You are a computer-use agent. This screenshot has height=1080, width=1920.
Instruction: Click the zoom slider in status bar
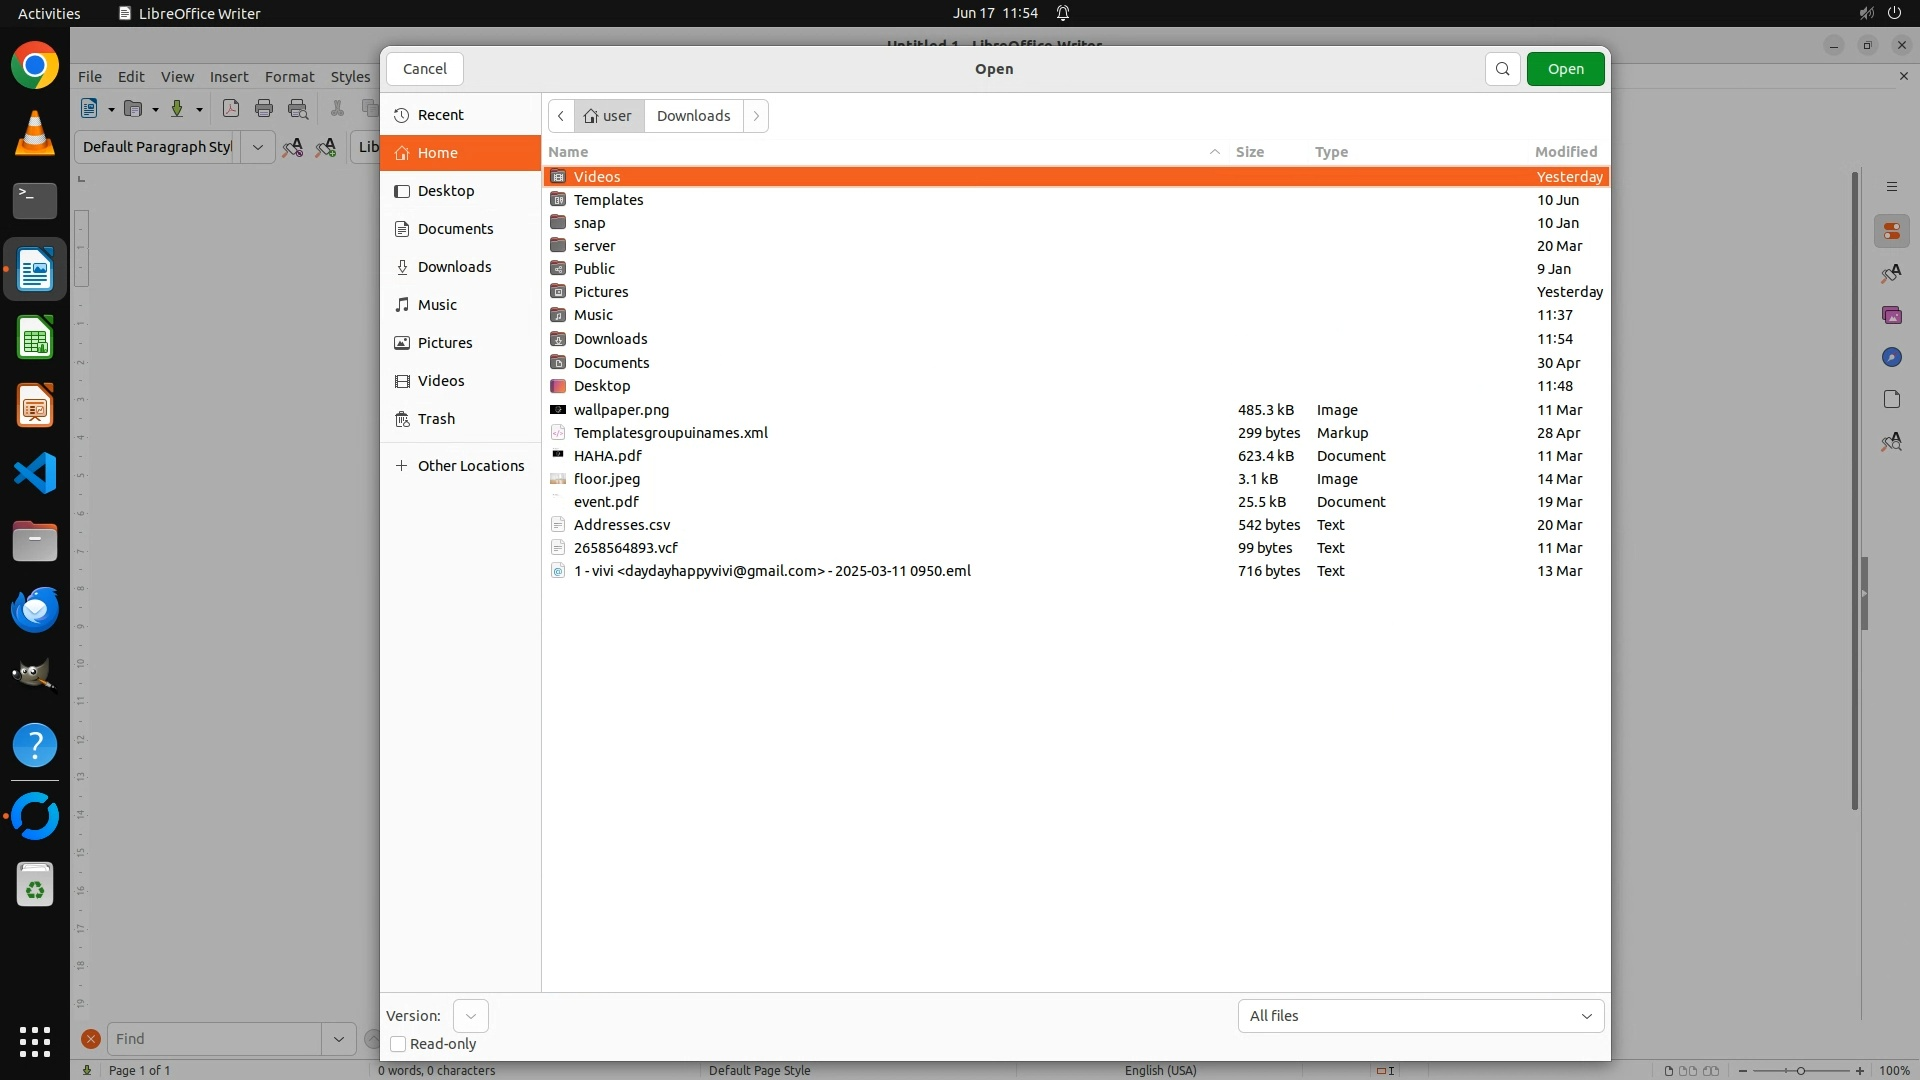[1800, 1071]
